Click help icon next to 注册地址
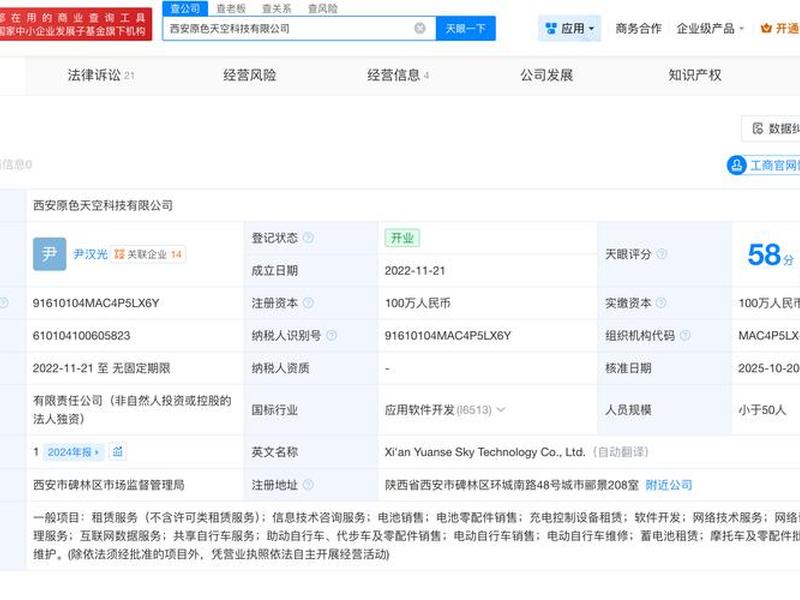800x600 pixels. click(x=308, y=485)
